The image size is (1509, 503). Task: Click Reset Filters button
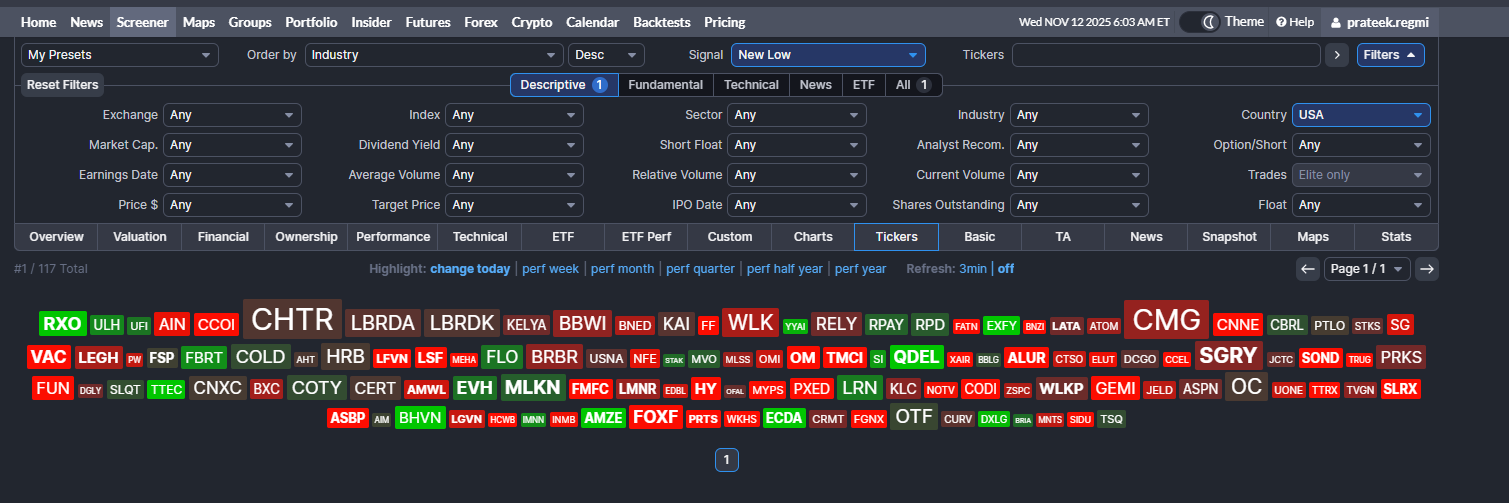tap(62, 85)
